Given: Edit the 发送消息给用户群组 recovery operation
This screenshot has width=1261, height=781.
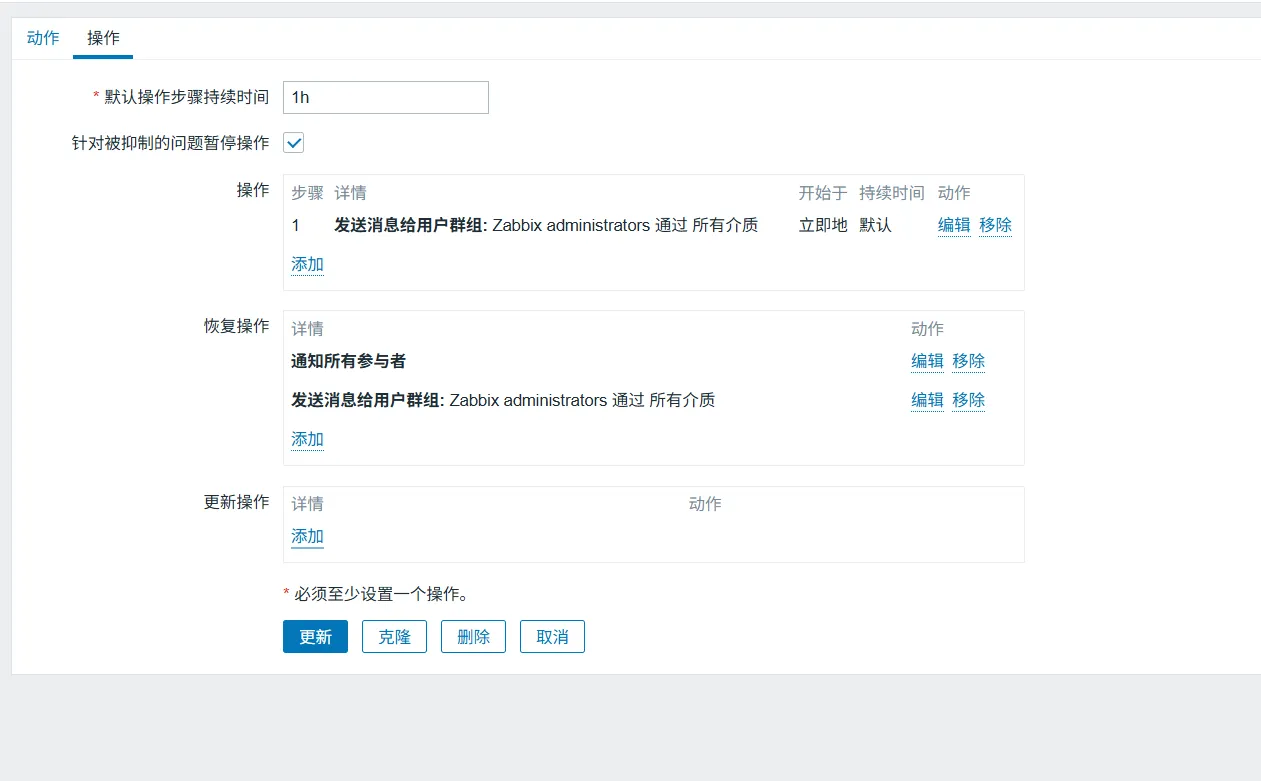Looking at the screenshot, I should (x=927, y=400).
